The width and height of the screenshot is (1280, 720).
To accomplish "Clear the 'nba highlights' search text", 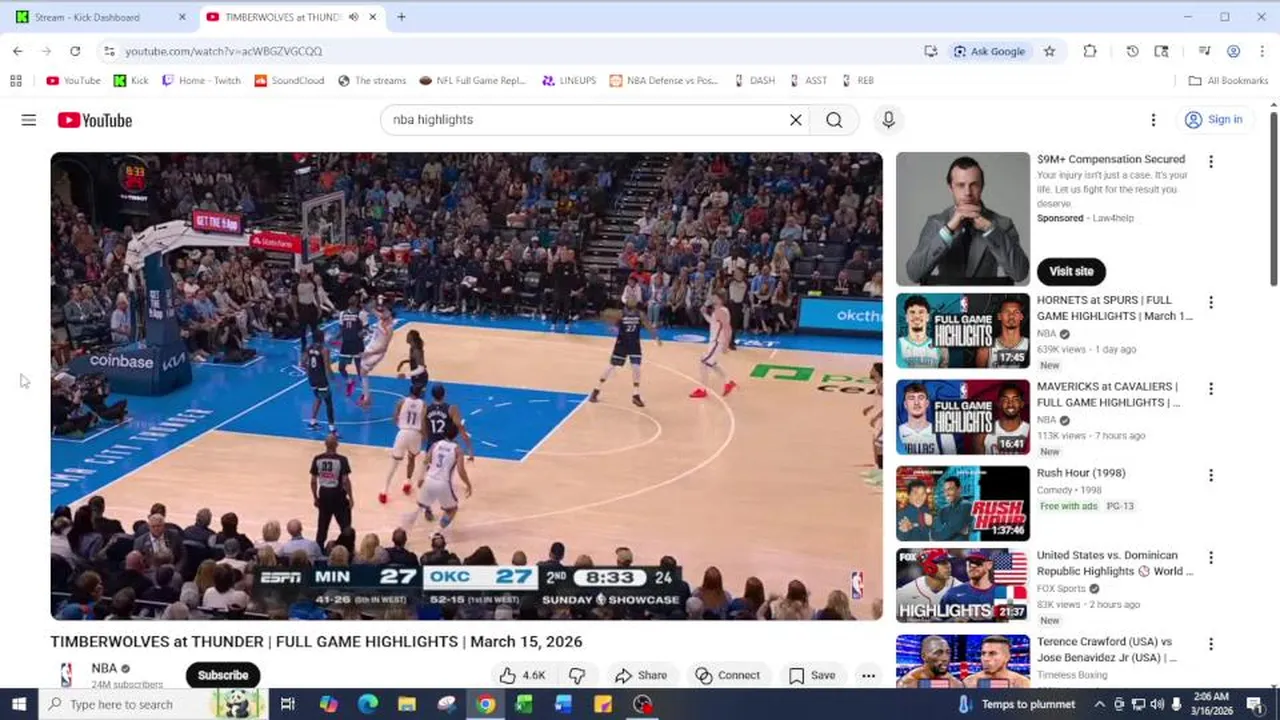I will coord(796,120).
